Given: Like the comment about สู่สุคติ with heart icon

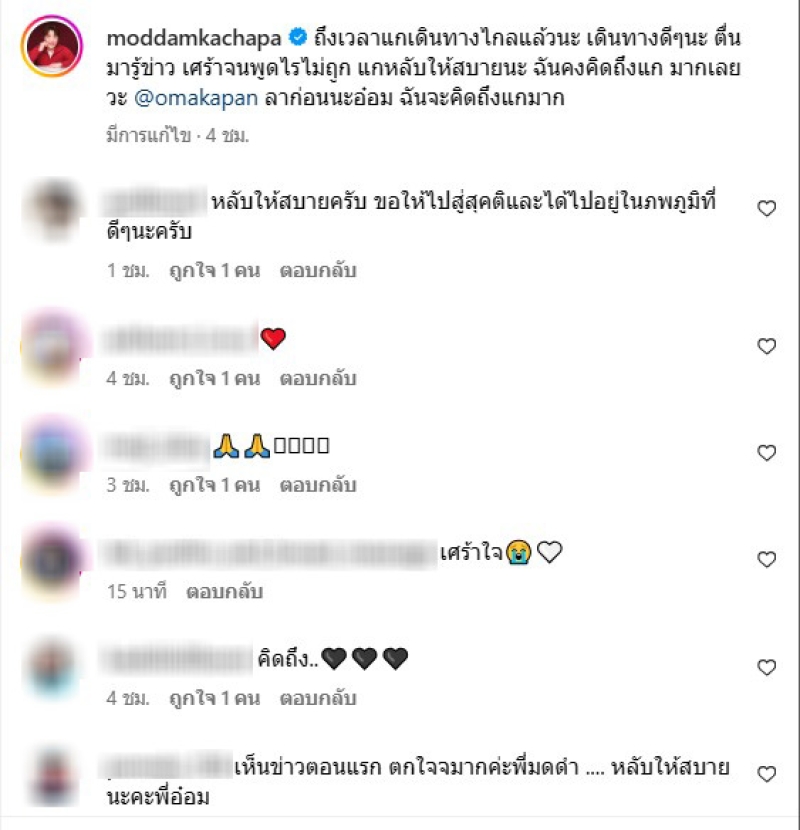Looking at the screenshot, I should tap(766, 208).
